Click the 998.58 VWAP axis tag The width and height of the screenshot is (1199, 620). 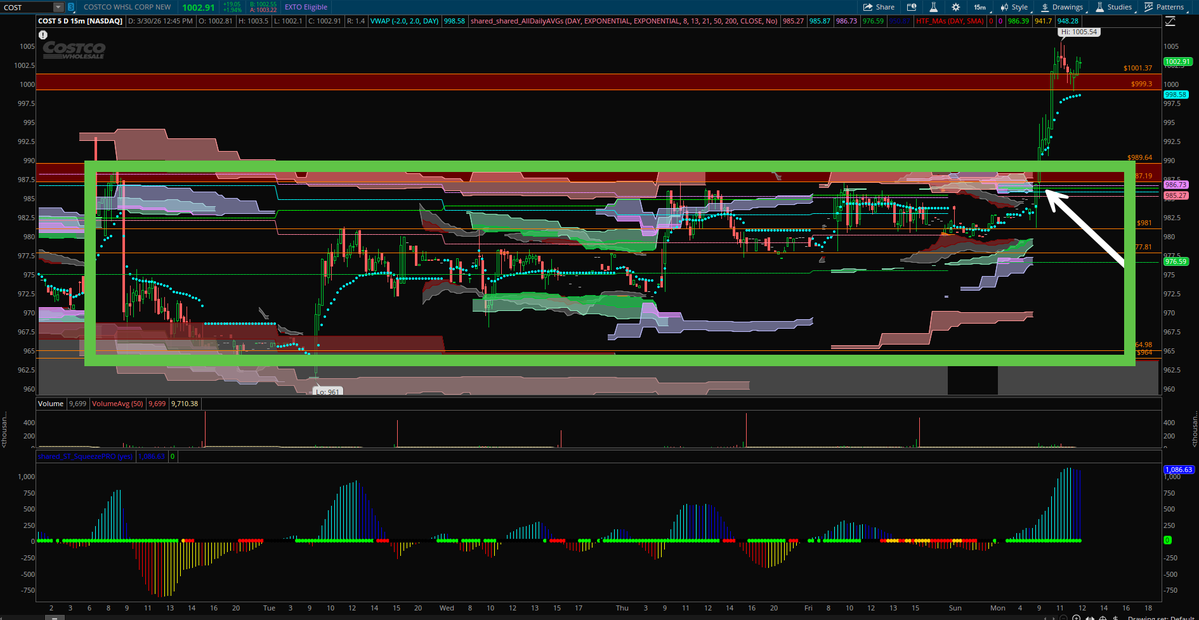click(1174, 94)
